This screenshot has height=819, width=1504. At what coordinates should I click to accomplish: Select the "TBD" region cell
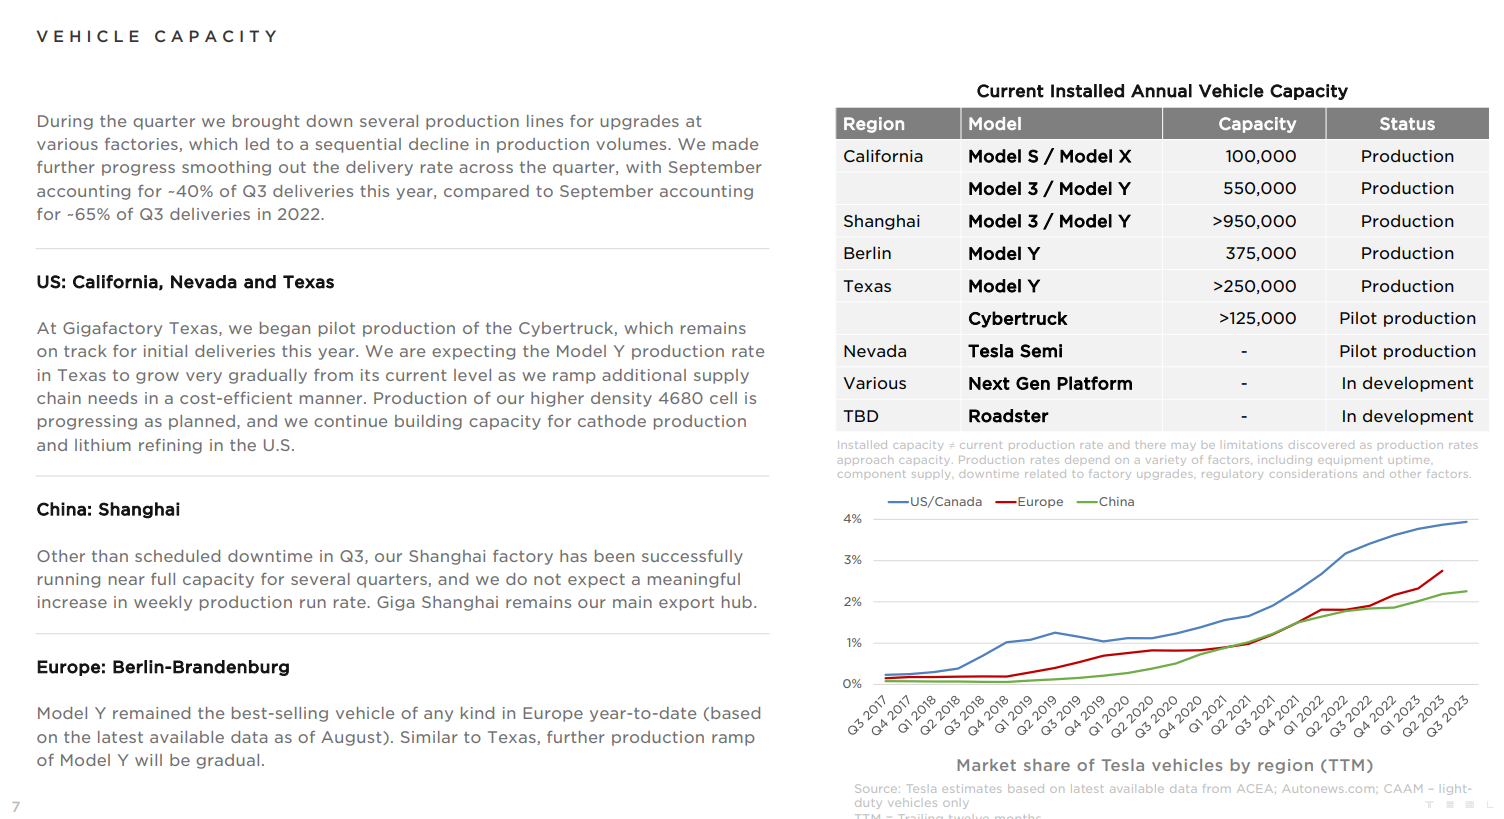click(861, 416)
